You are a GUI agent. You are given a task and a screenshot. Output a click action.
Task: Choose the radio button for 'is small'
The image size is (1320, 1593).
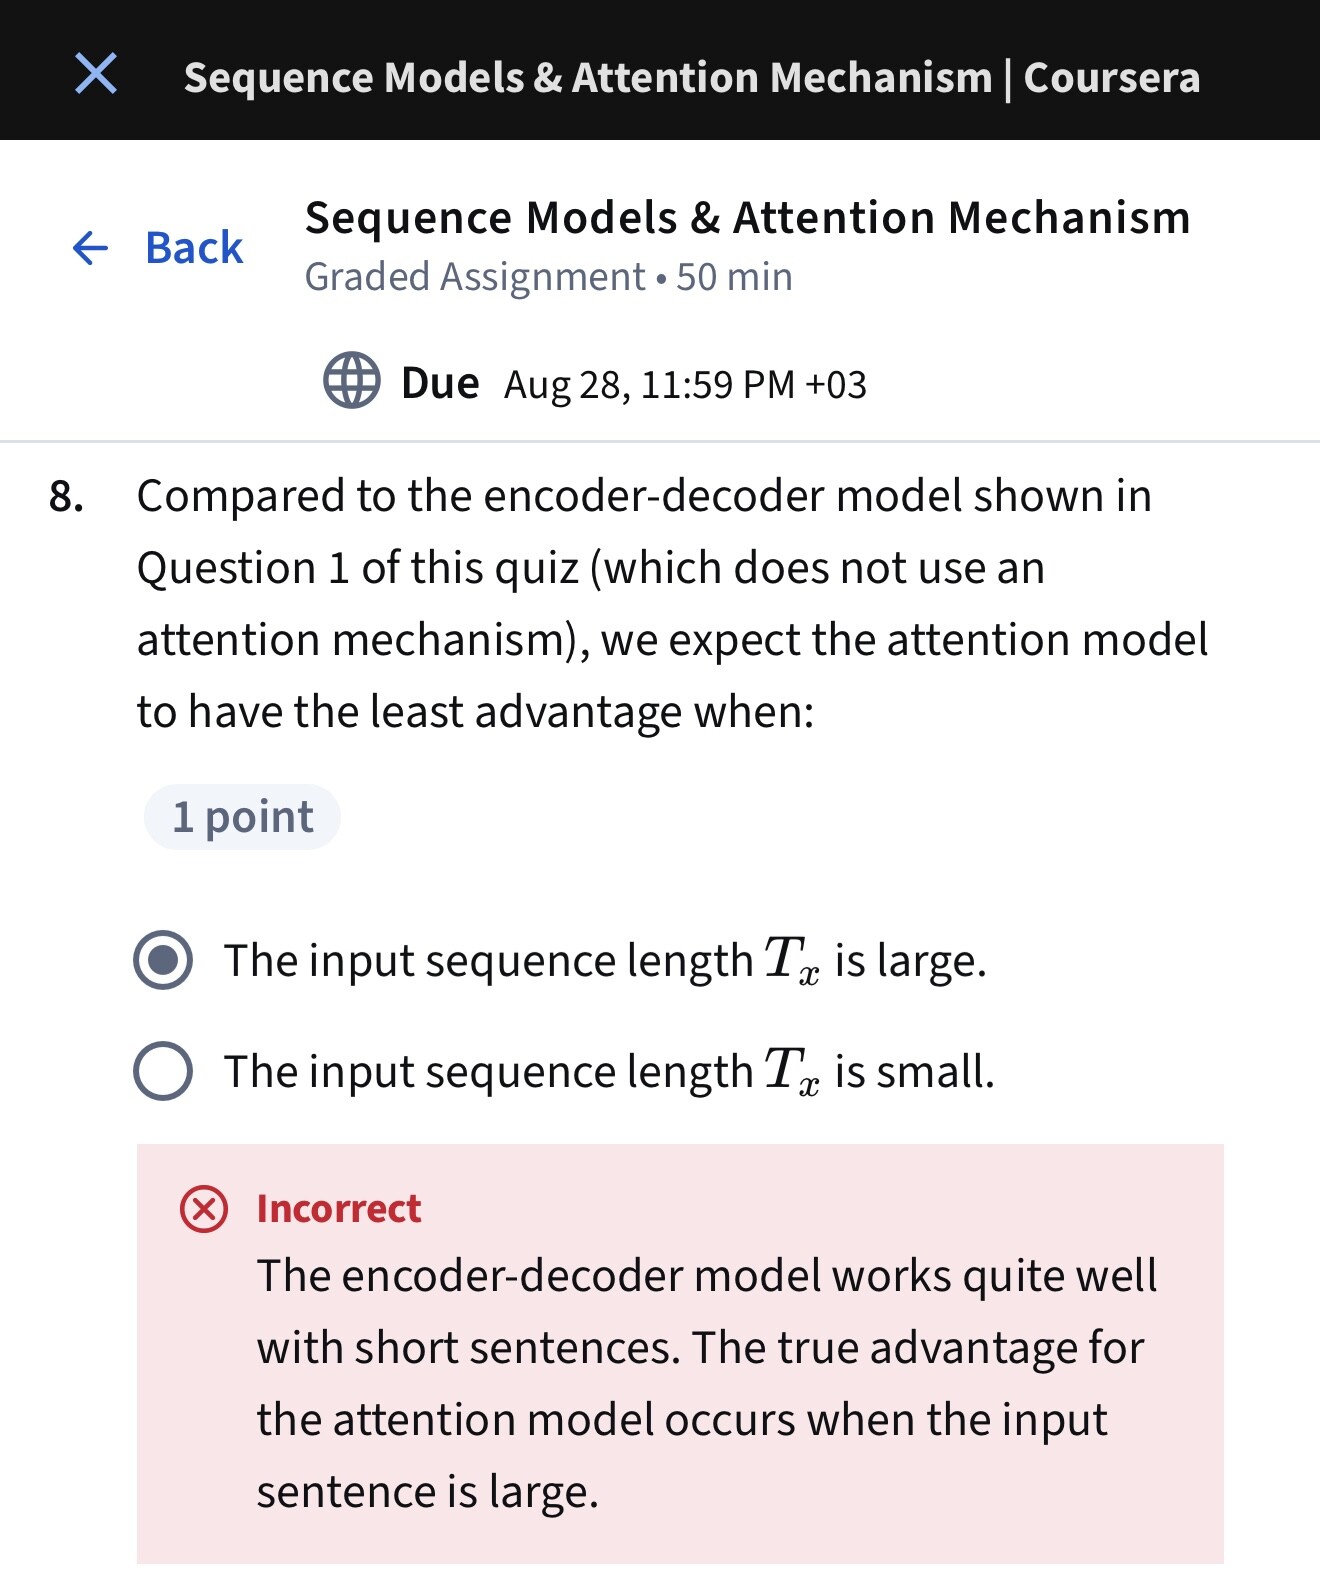coord(163,1071)
